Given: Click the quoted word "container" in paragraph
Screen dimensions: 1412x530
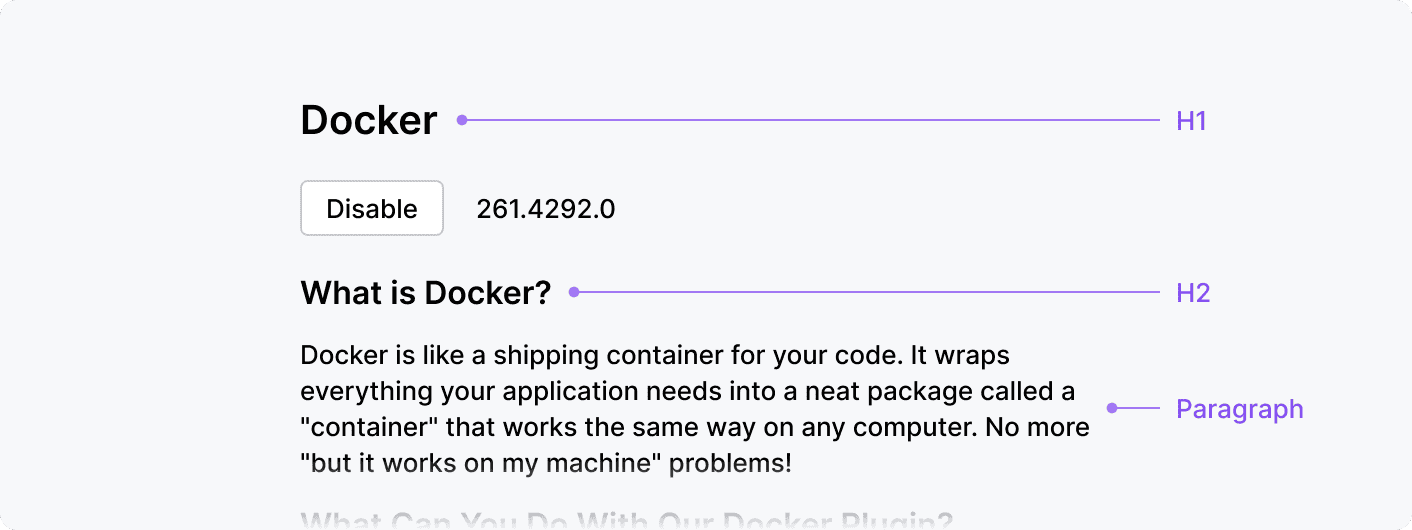Looking at the screenshot, I should (x=368, y=428).
